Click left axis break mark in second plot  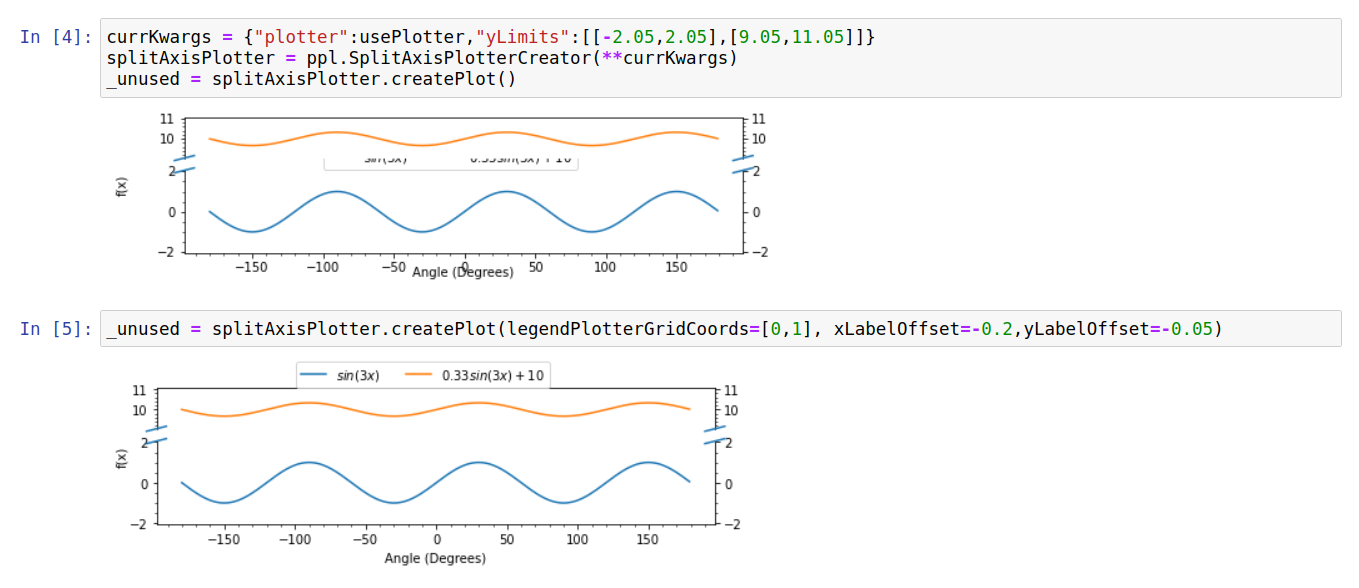158,436
